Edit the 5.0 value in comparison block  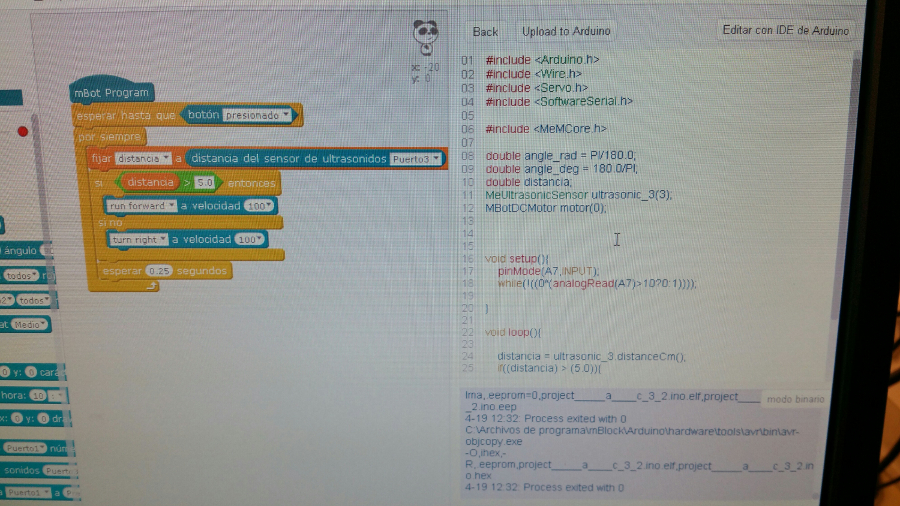(x=204, y=183)
